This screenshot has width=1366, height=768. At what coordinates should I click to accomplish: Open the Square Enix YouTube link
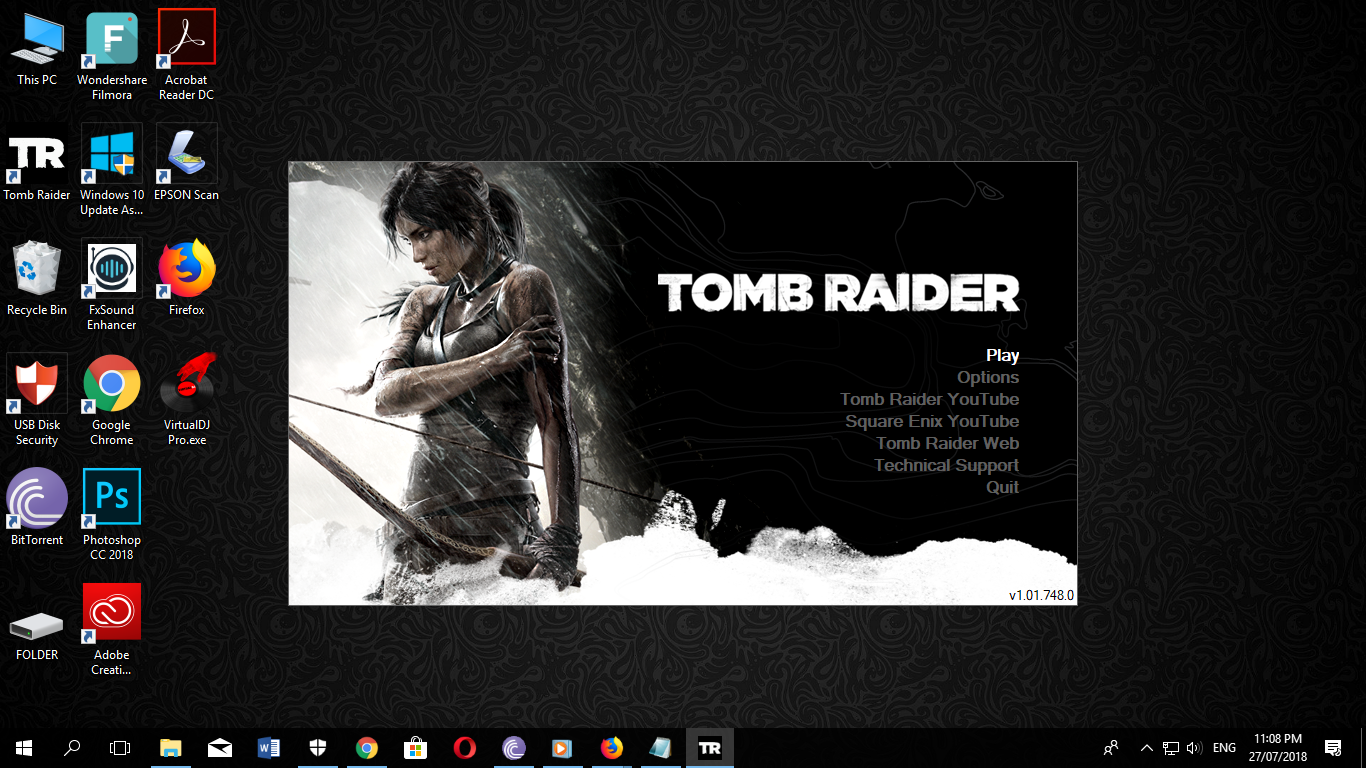(x=932, y=421)
